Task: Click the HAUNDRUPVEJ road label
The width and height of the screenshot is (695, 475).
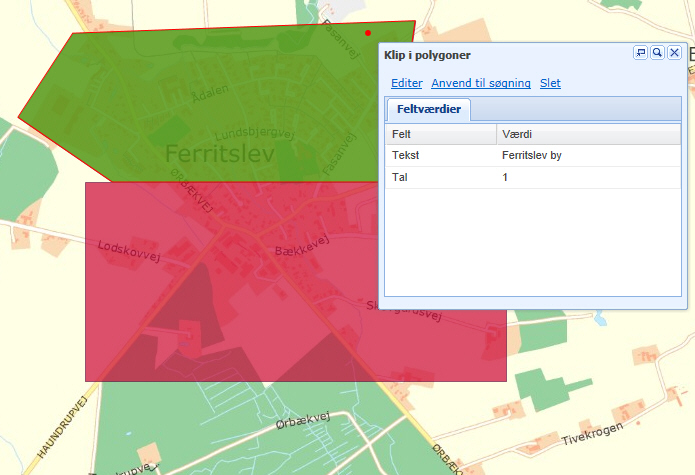Action: pyautogui.click(x=62, y=427)
